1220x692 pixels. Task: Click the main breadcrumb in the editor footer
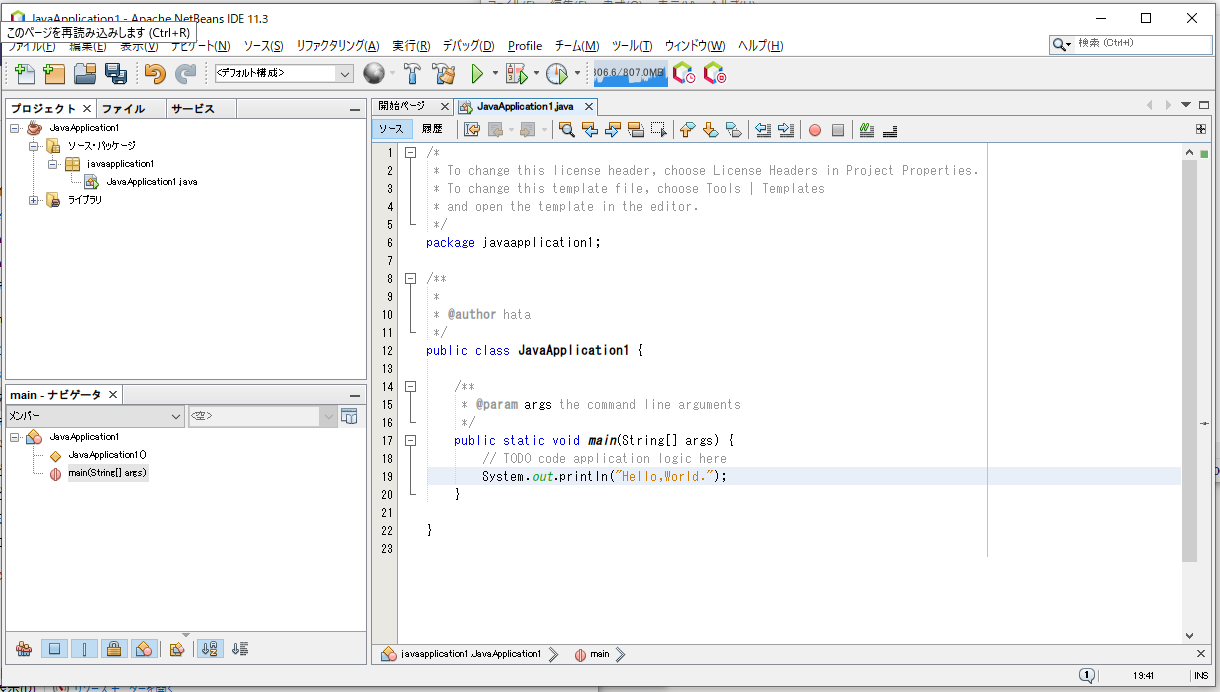point(600,654)
